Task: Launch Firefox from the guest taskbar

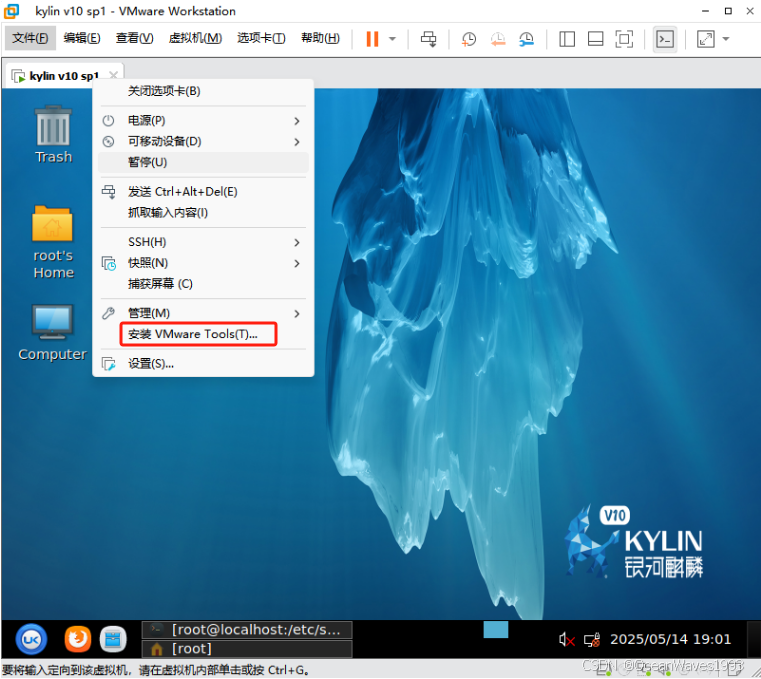Action: [x=78, y=639]
